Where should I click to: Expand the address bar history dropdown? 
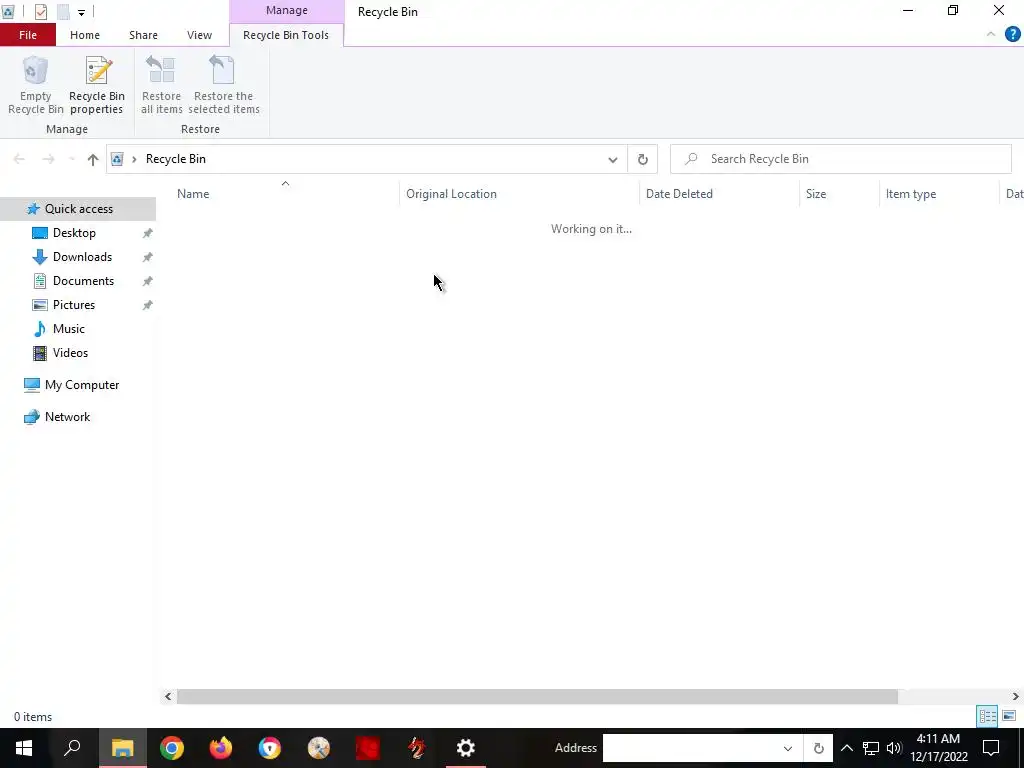pos(613,159)
